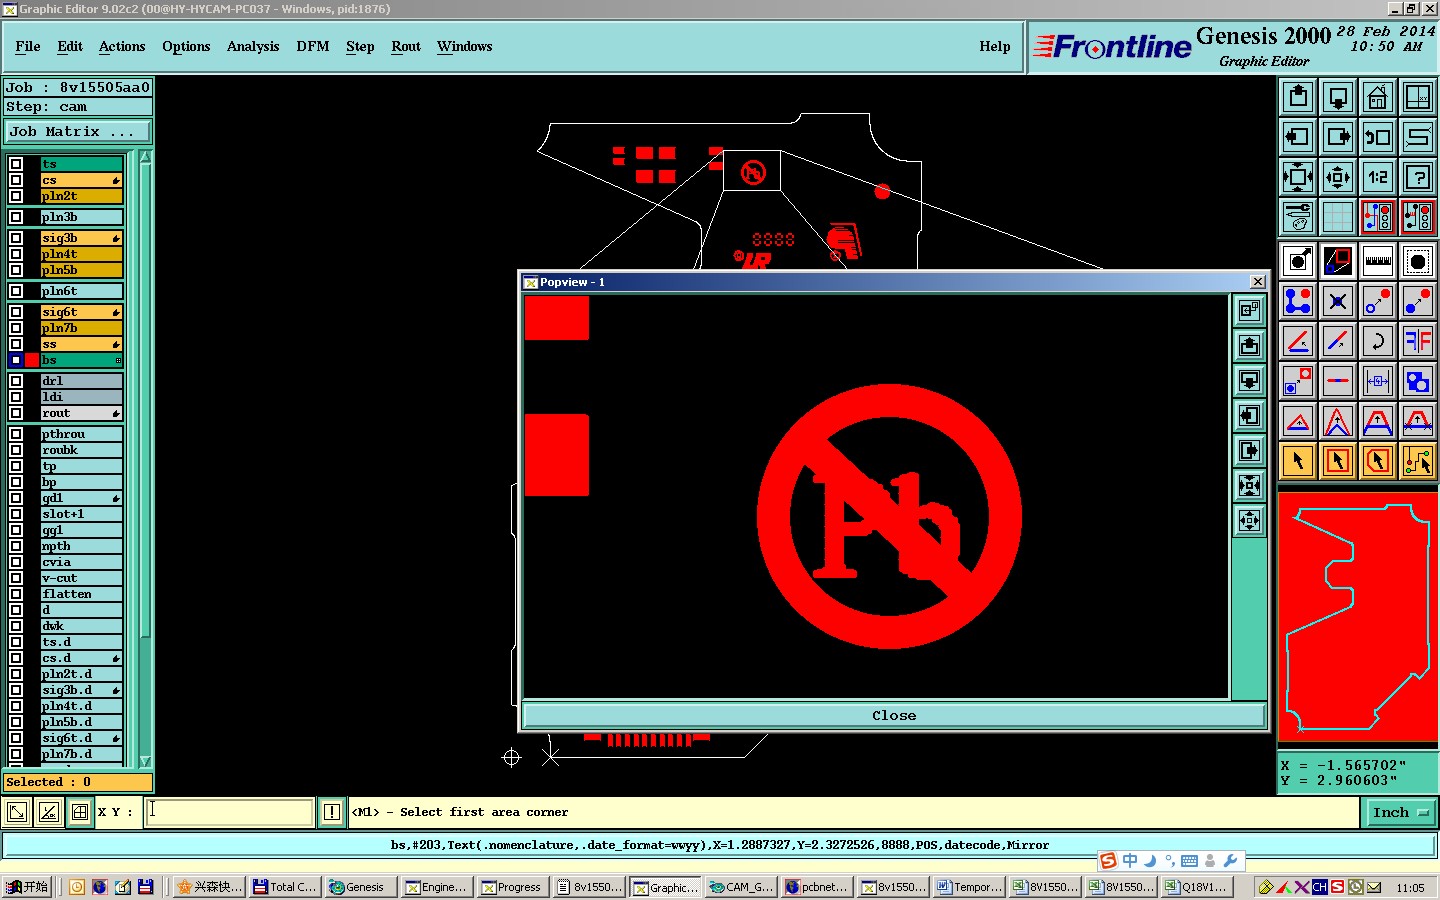Switch to Progress taskbar item
Screen dimensions: 1440x900
pos(512,887)
